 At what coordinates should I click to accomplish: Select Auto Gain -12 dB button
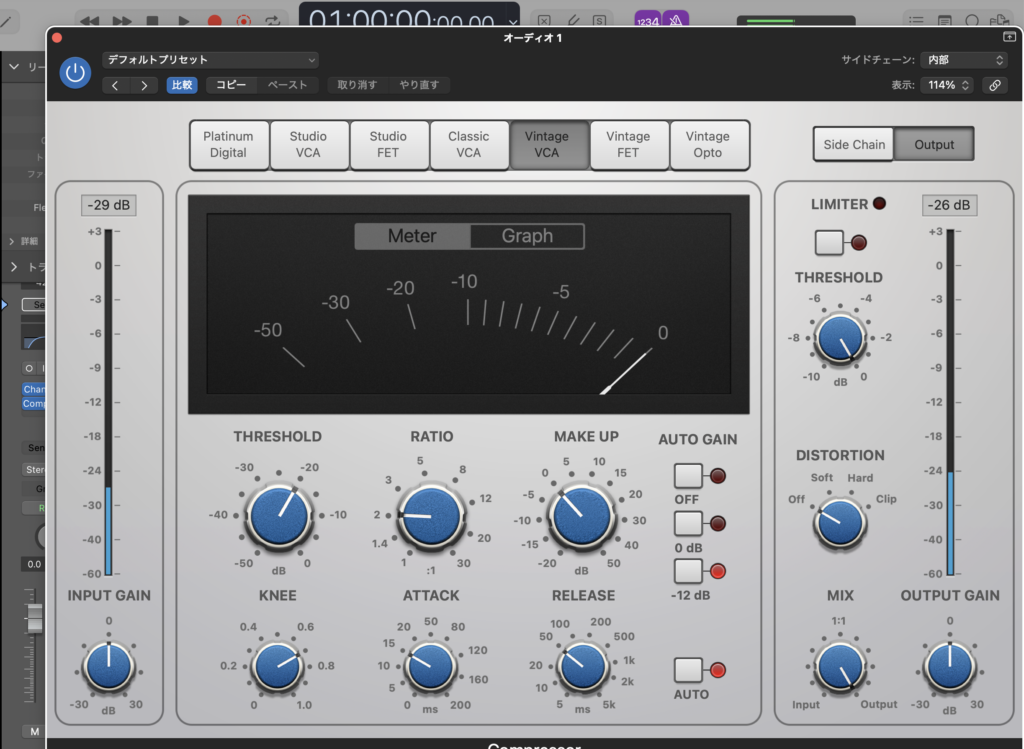point(688,571)
